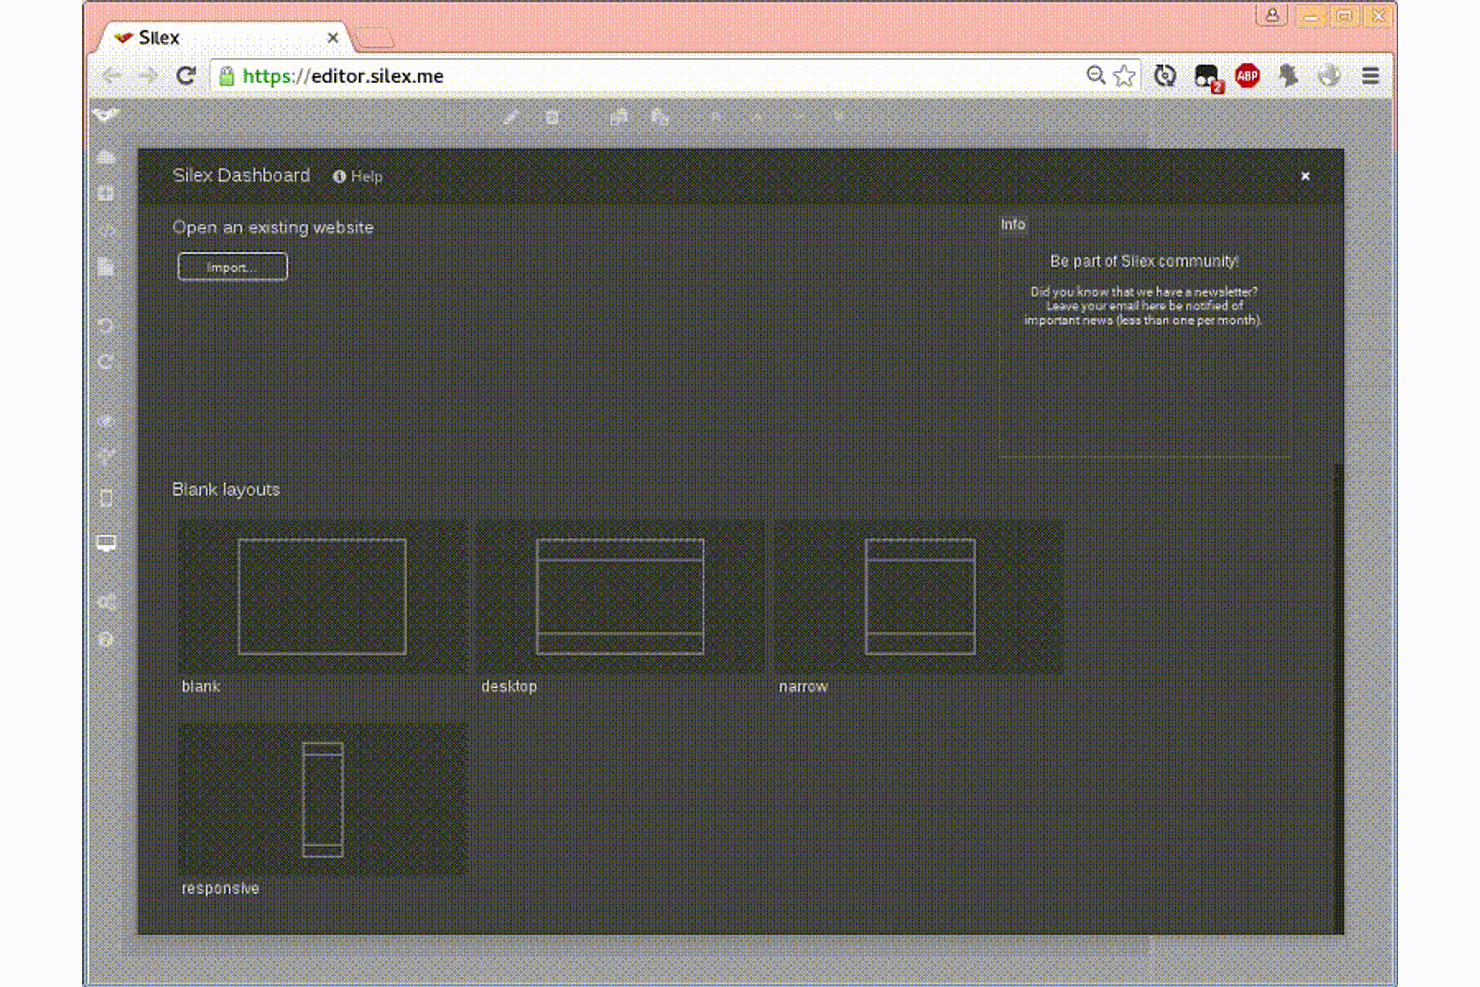Open the Chrome menu with the hamburger icon

coord(1370,75)
